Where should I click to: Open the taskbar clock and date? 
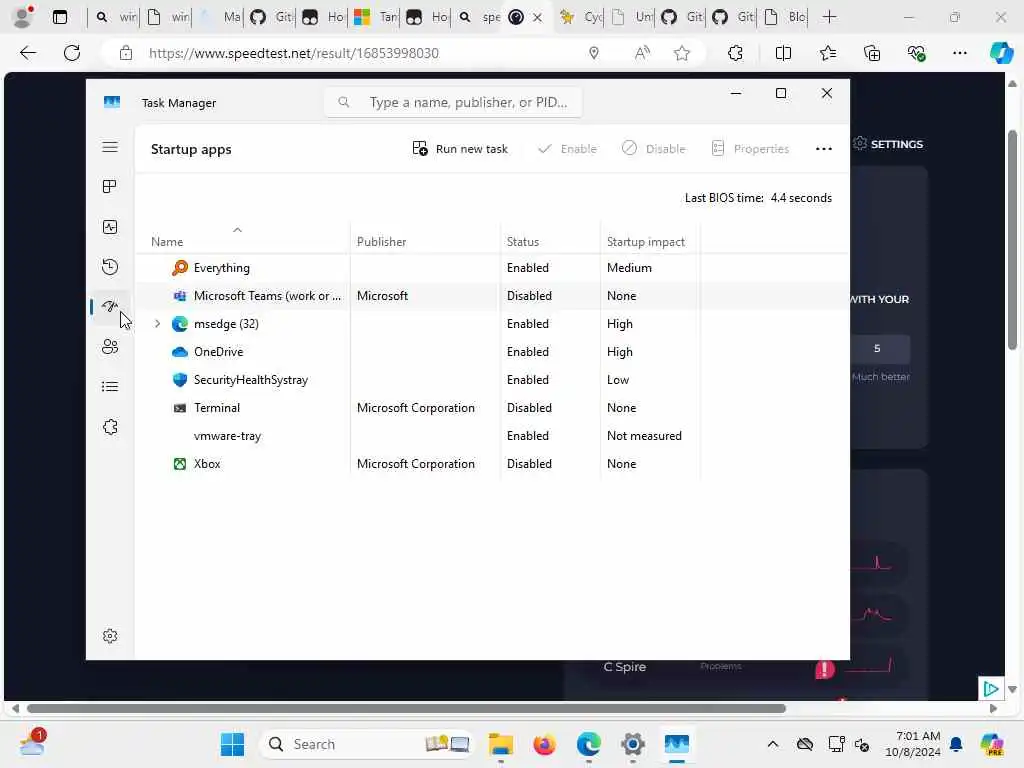point(913,744)
